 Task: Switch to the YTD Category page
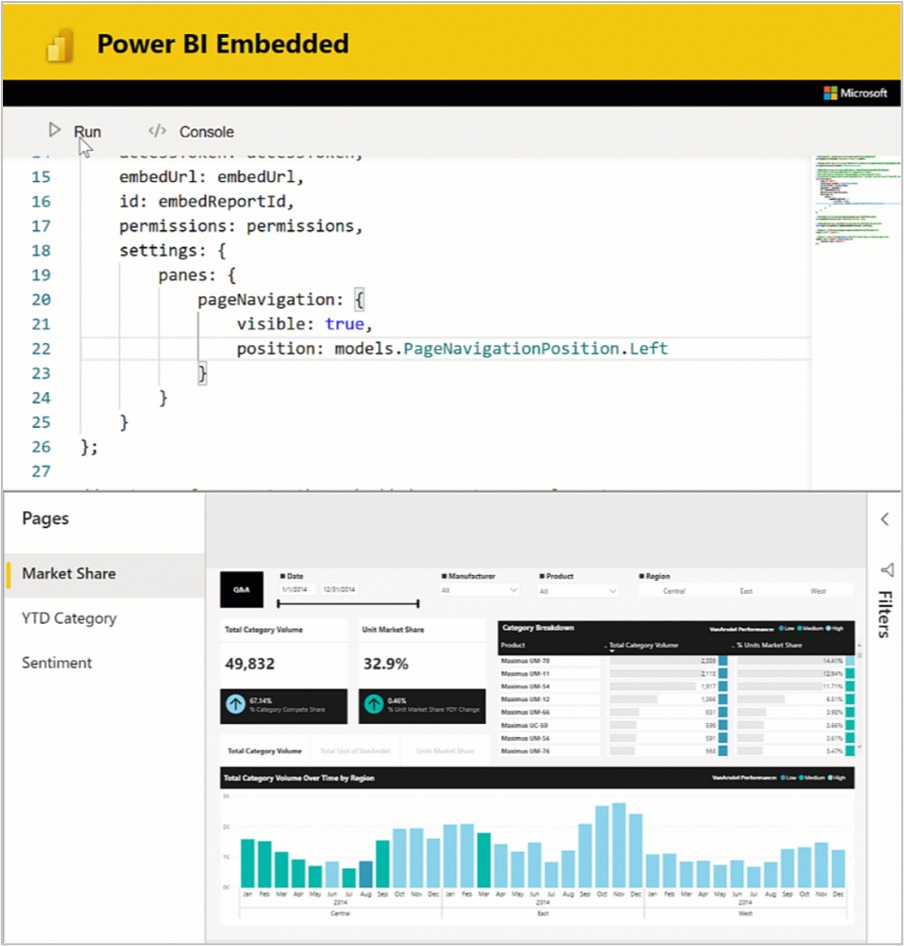click(x=104, y=618)
